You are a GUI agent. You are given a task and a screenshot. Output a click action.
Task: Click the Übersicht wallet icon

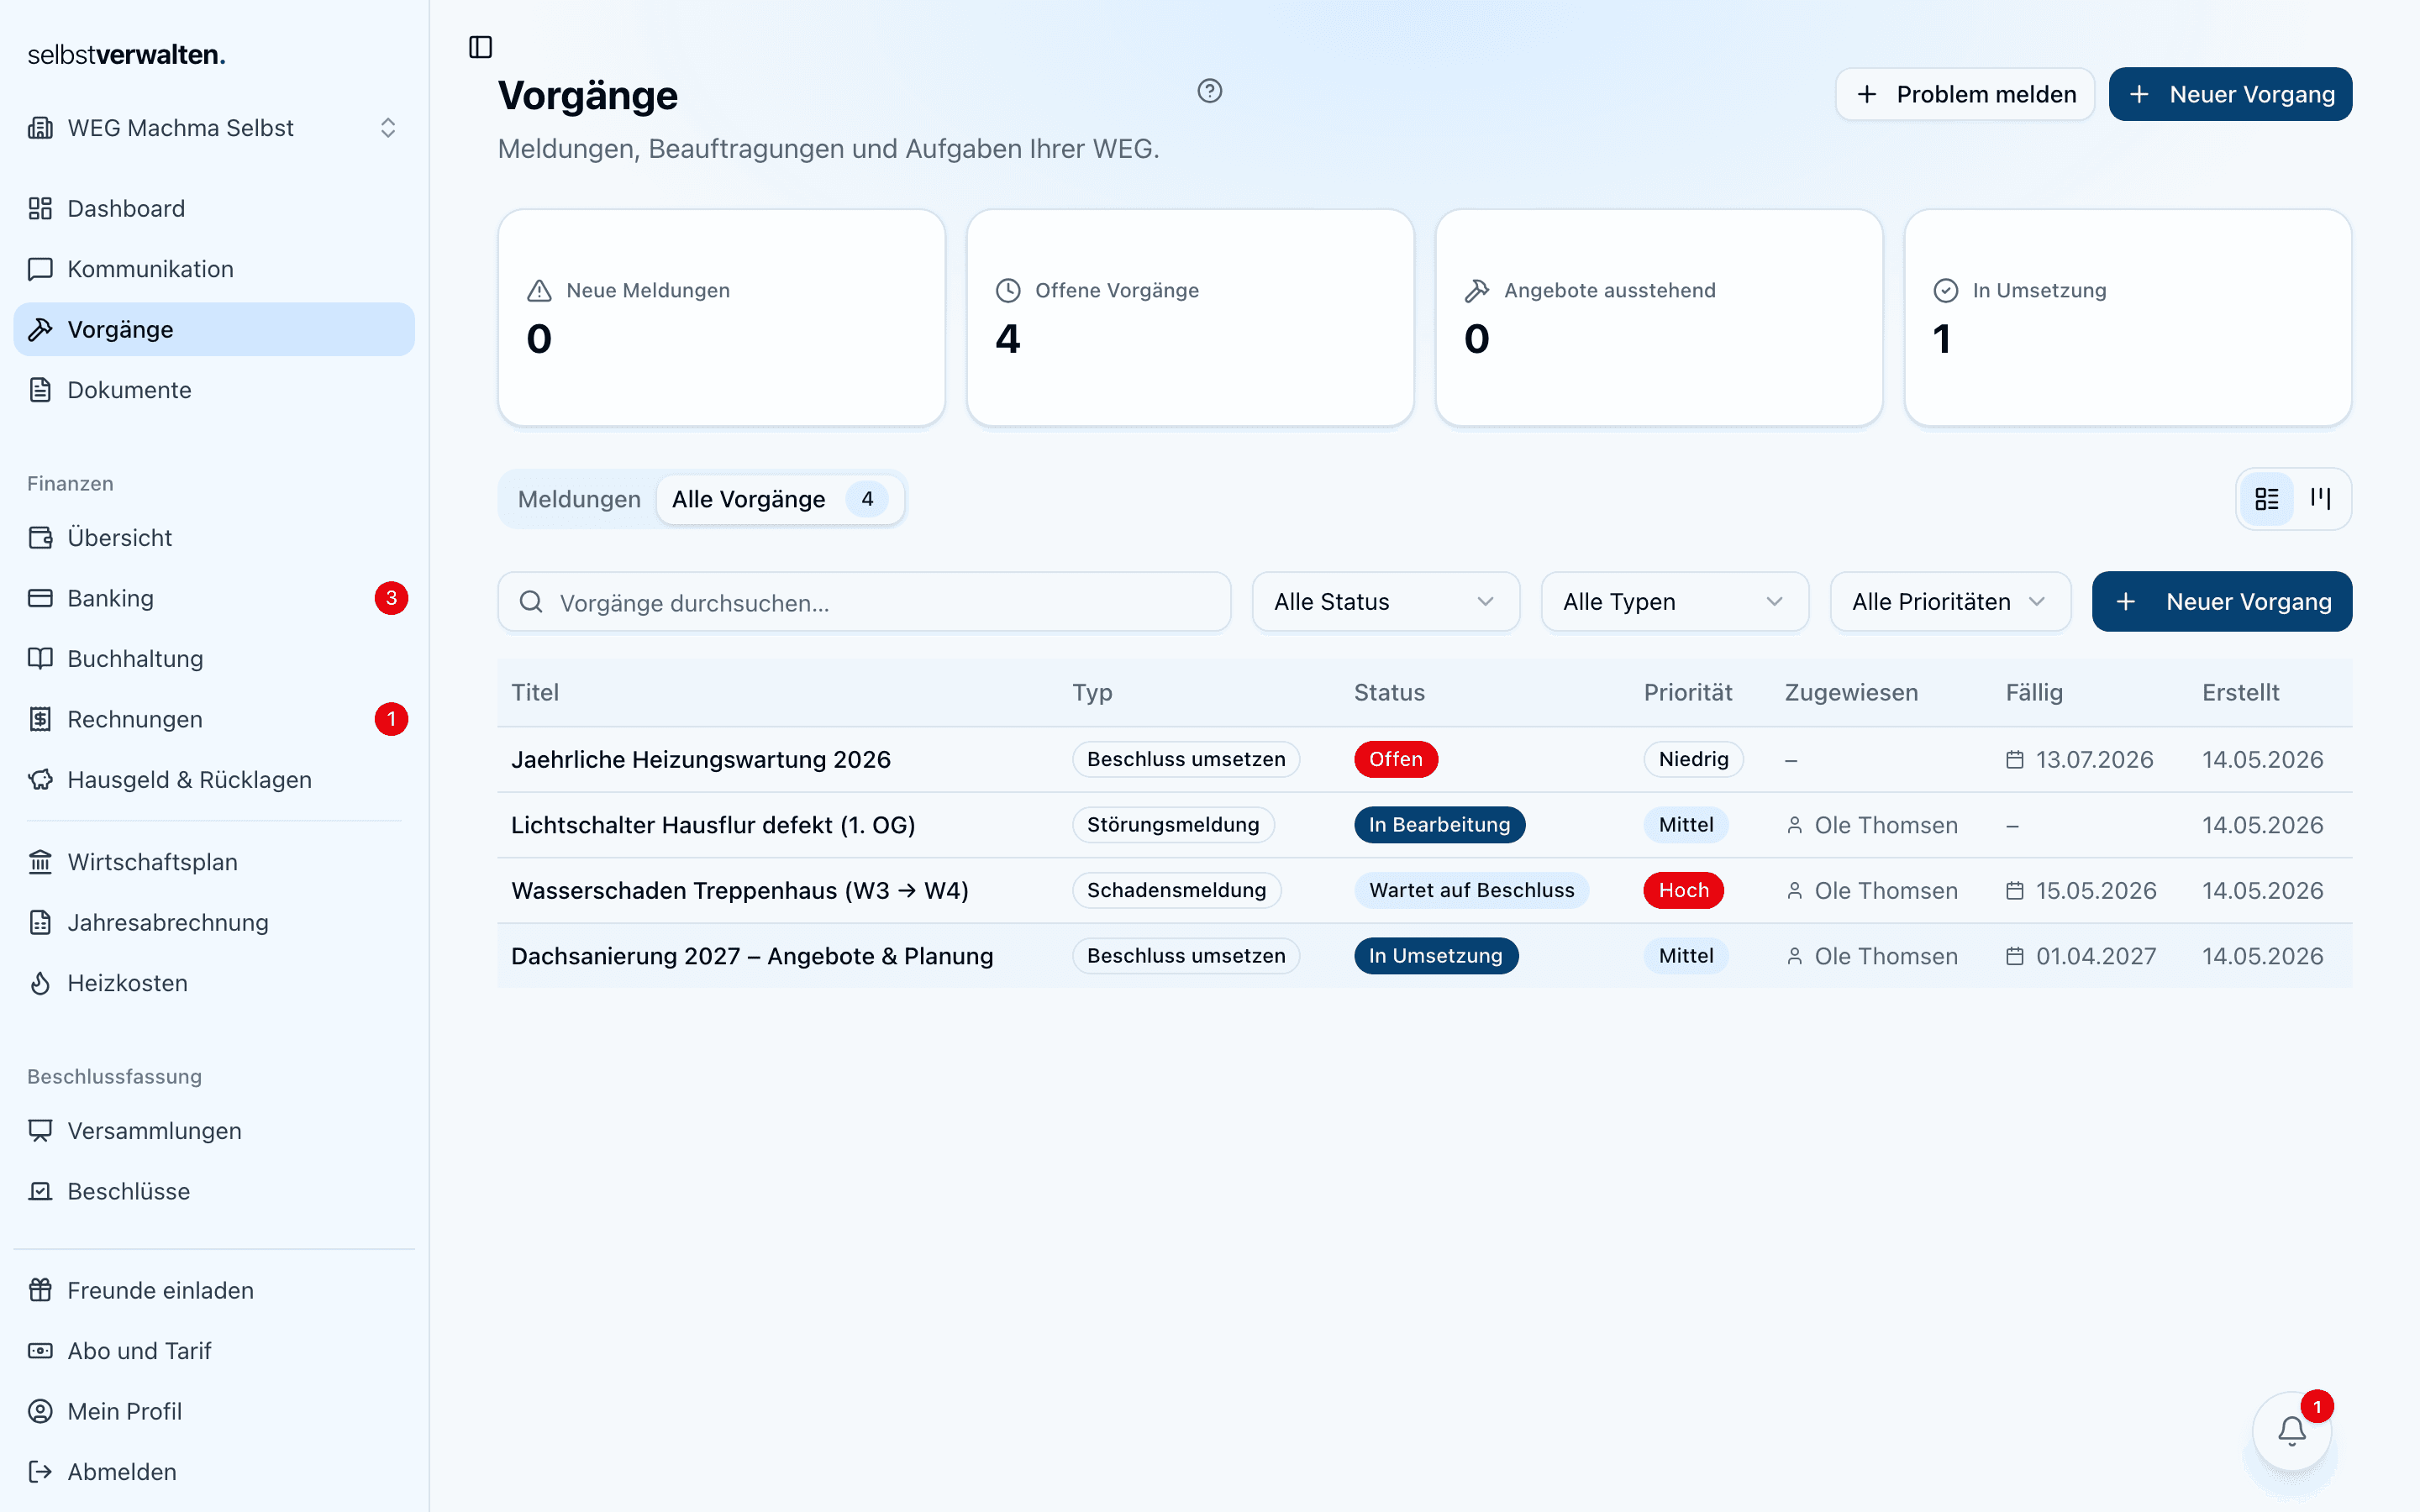(40, 538)
